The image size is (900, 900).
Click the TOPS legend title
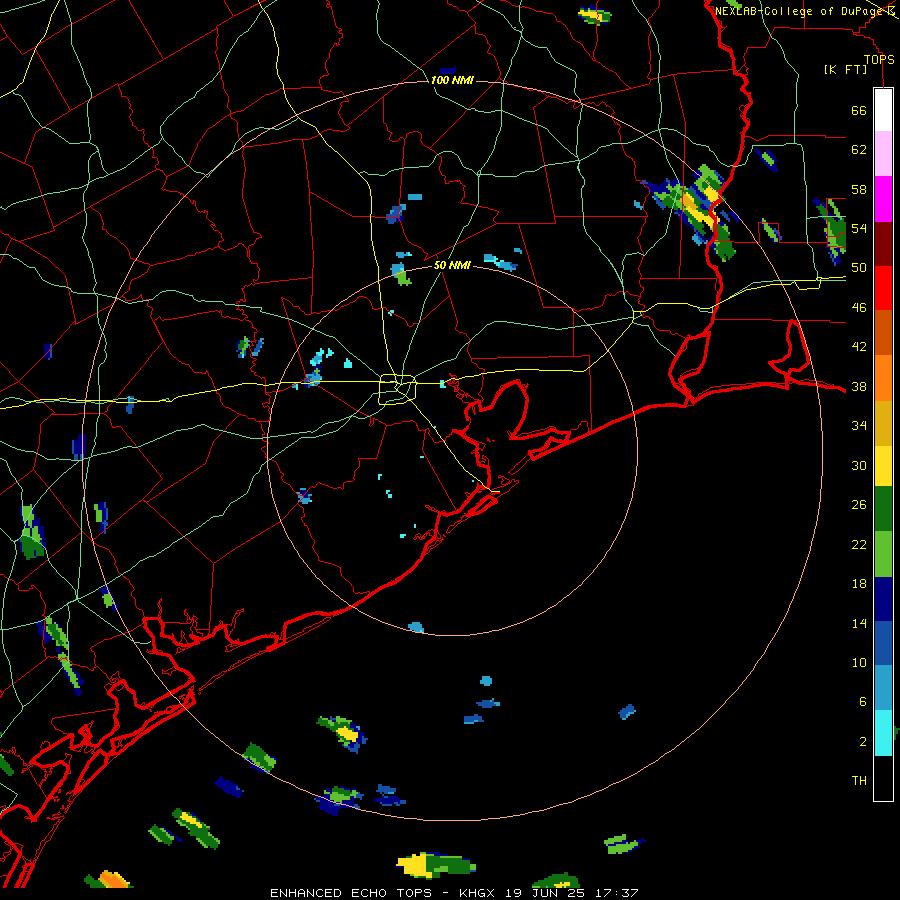(879, 60)
